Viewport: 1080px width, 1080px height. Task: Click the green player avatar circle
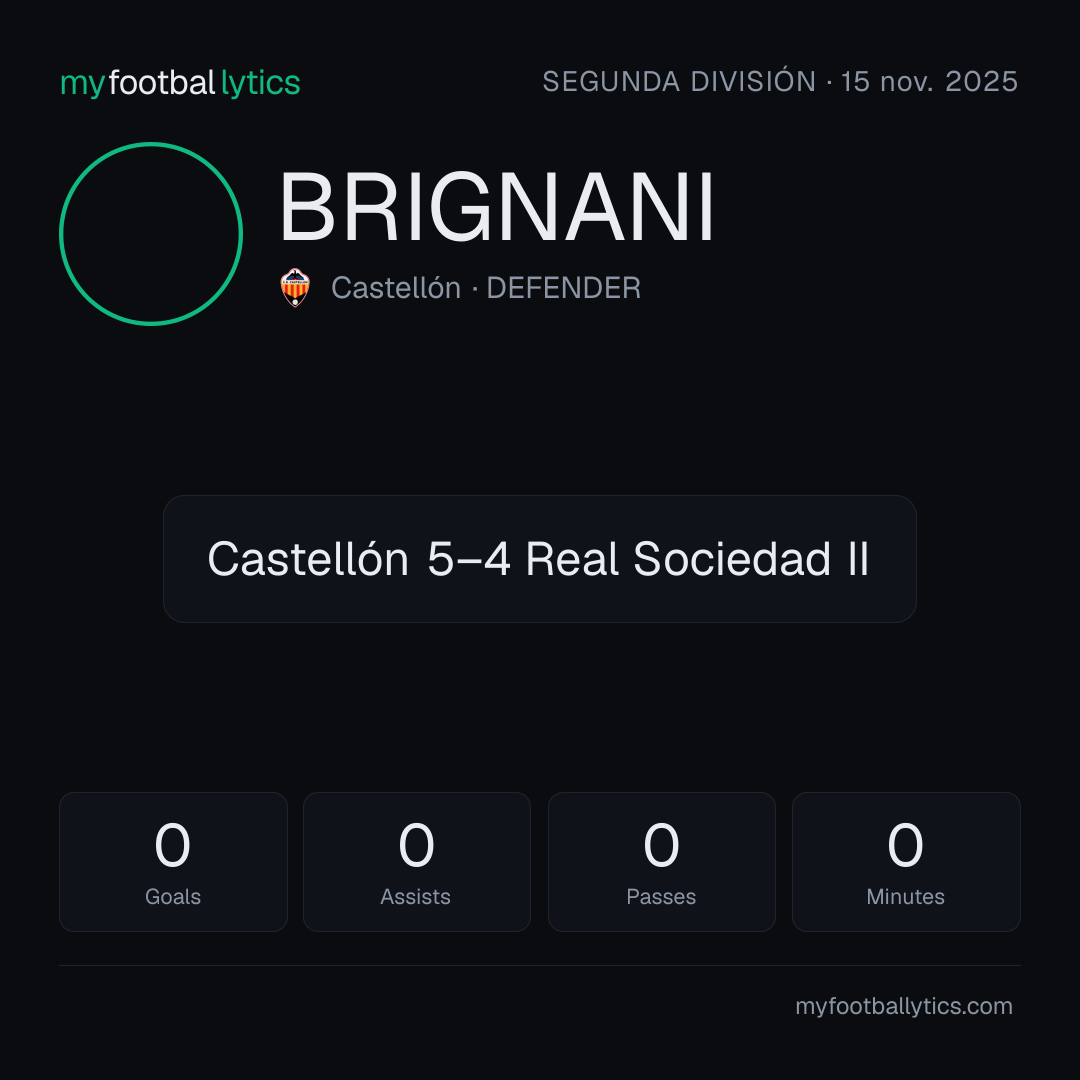151,233
